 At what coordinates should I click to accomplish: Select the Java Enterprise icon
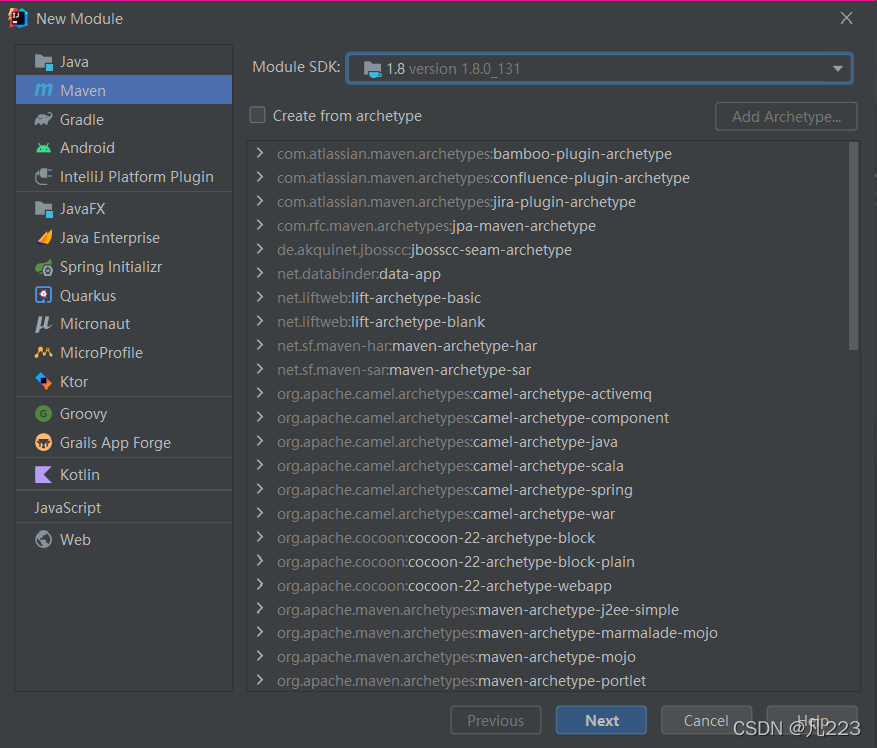44,238
